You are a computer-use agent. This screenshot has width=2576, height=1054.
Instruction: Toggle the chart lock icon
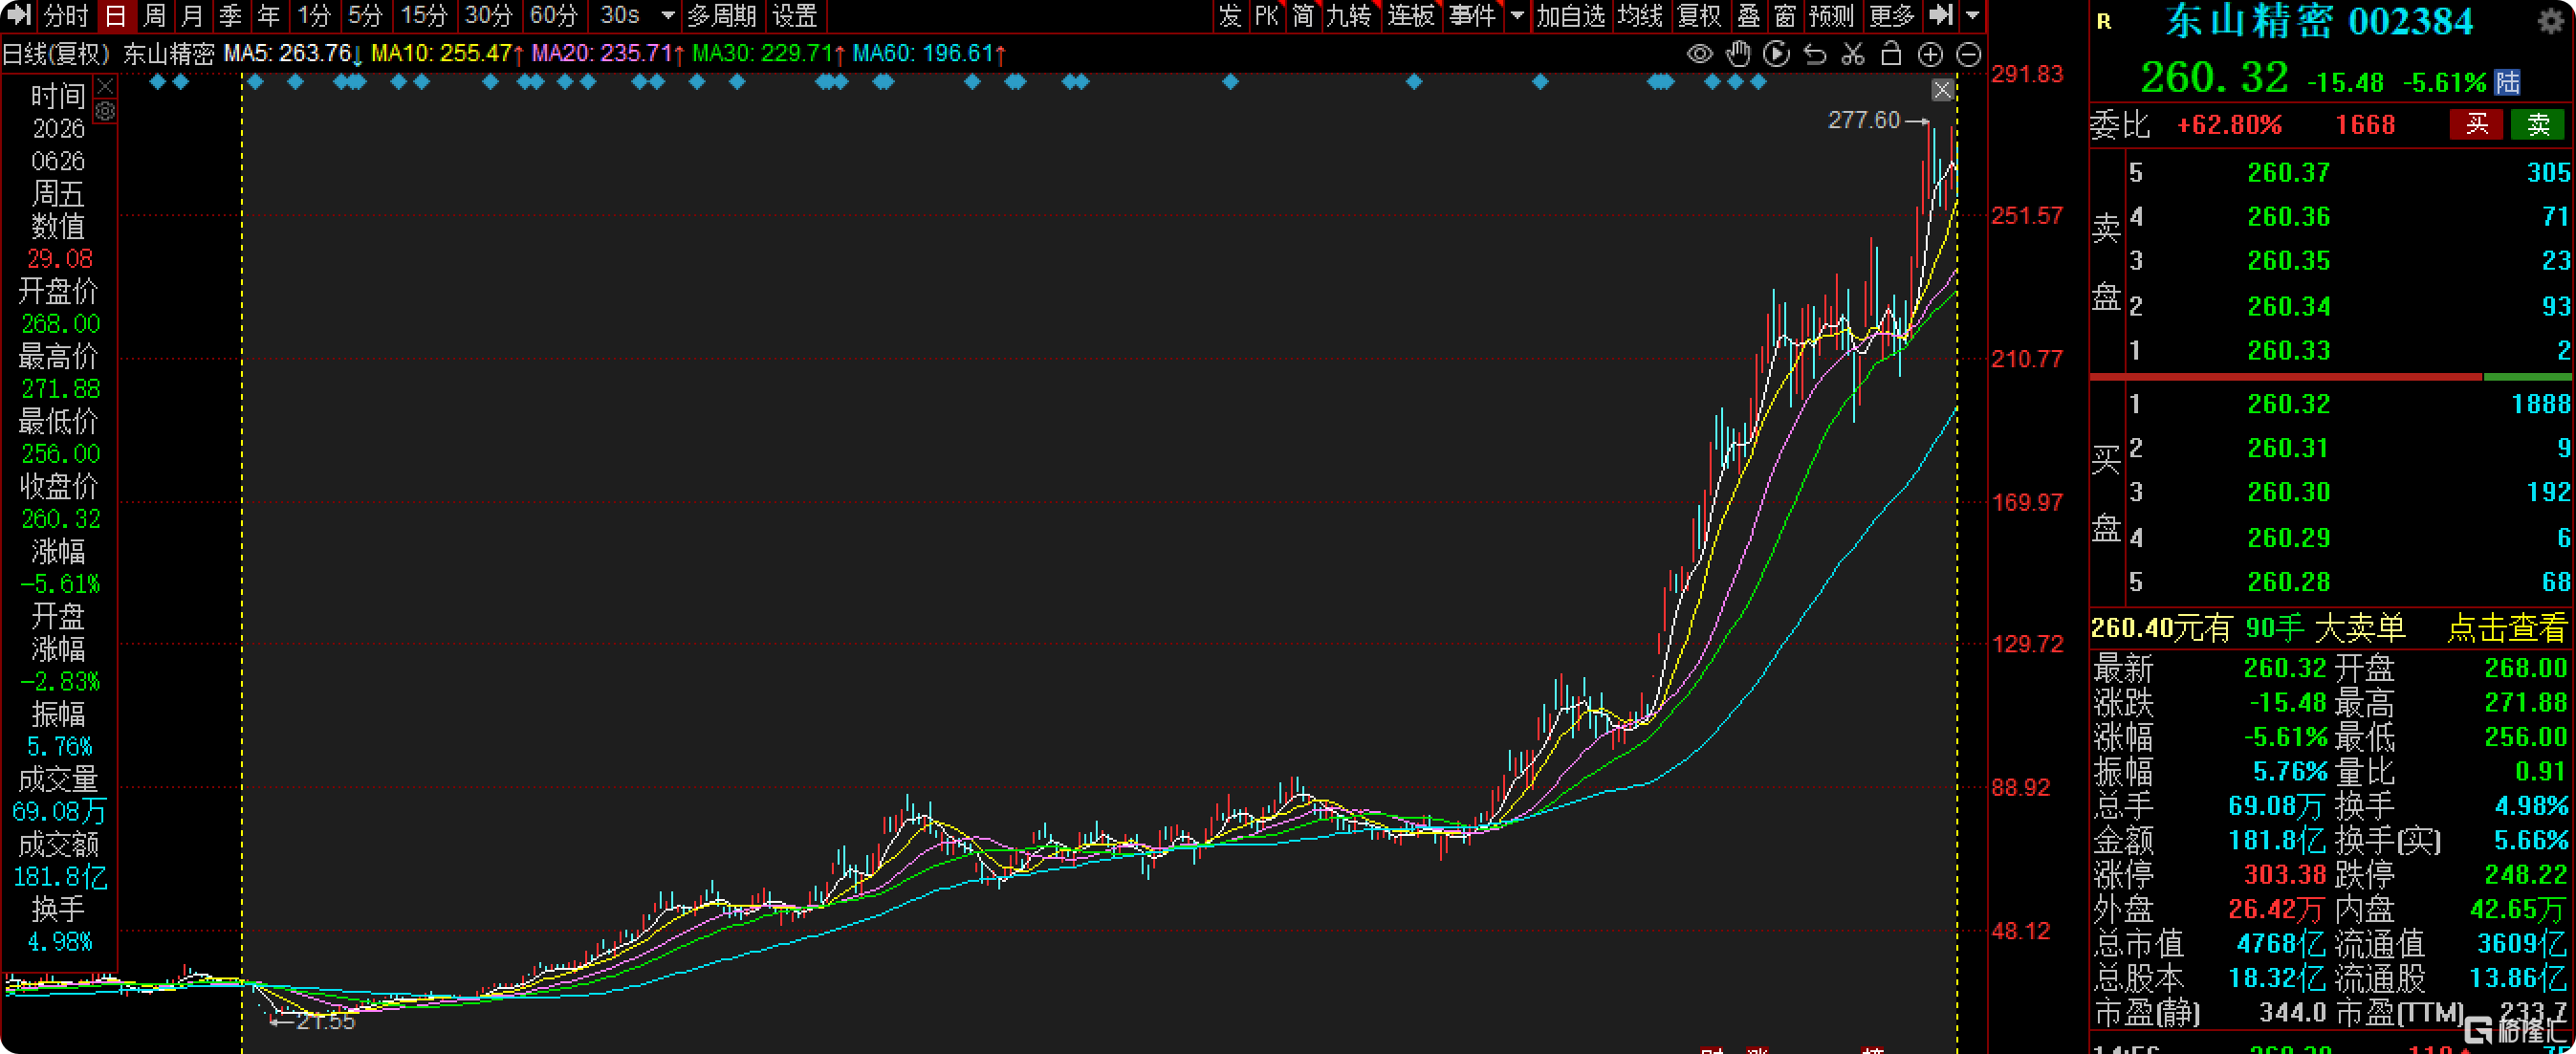click(1891, 54)
